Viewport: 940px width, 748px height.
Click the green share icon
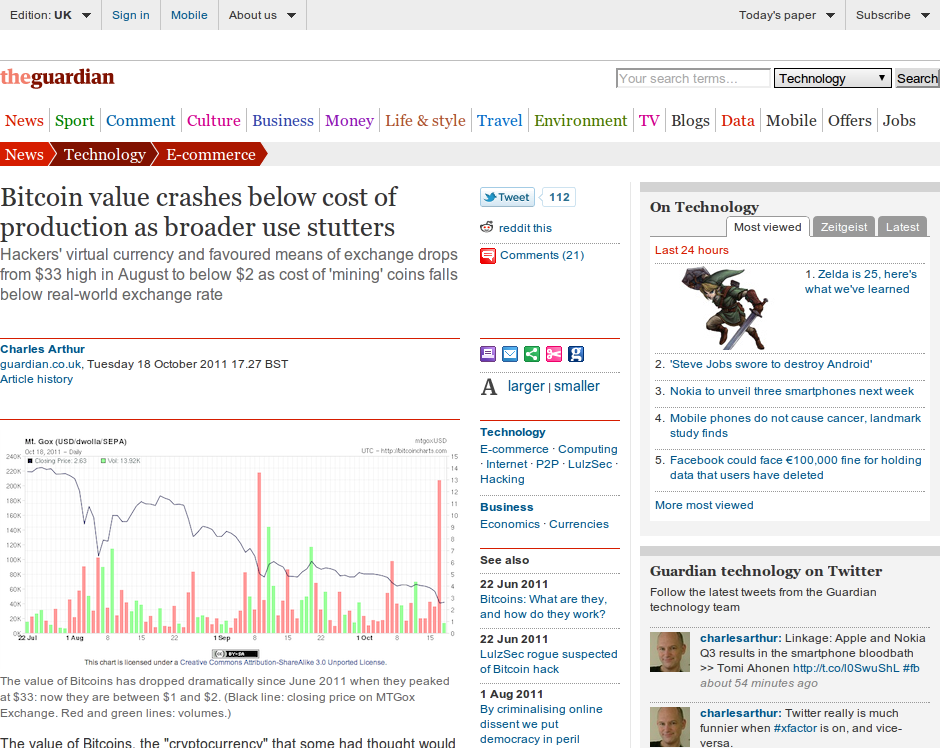click(x=532, y=354)
